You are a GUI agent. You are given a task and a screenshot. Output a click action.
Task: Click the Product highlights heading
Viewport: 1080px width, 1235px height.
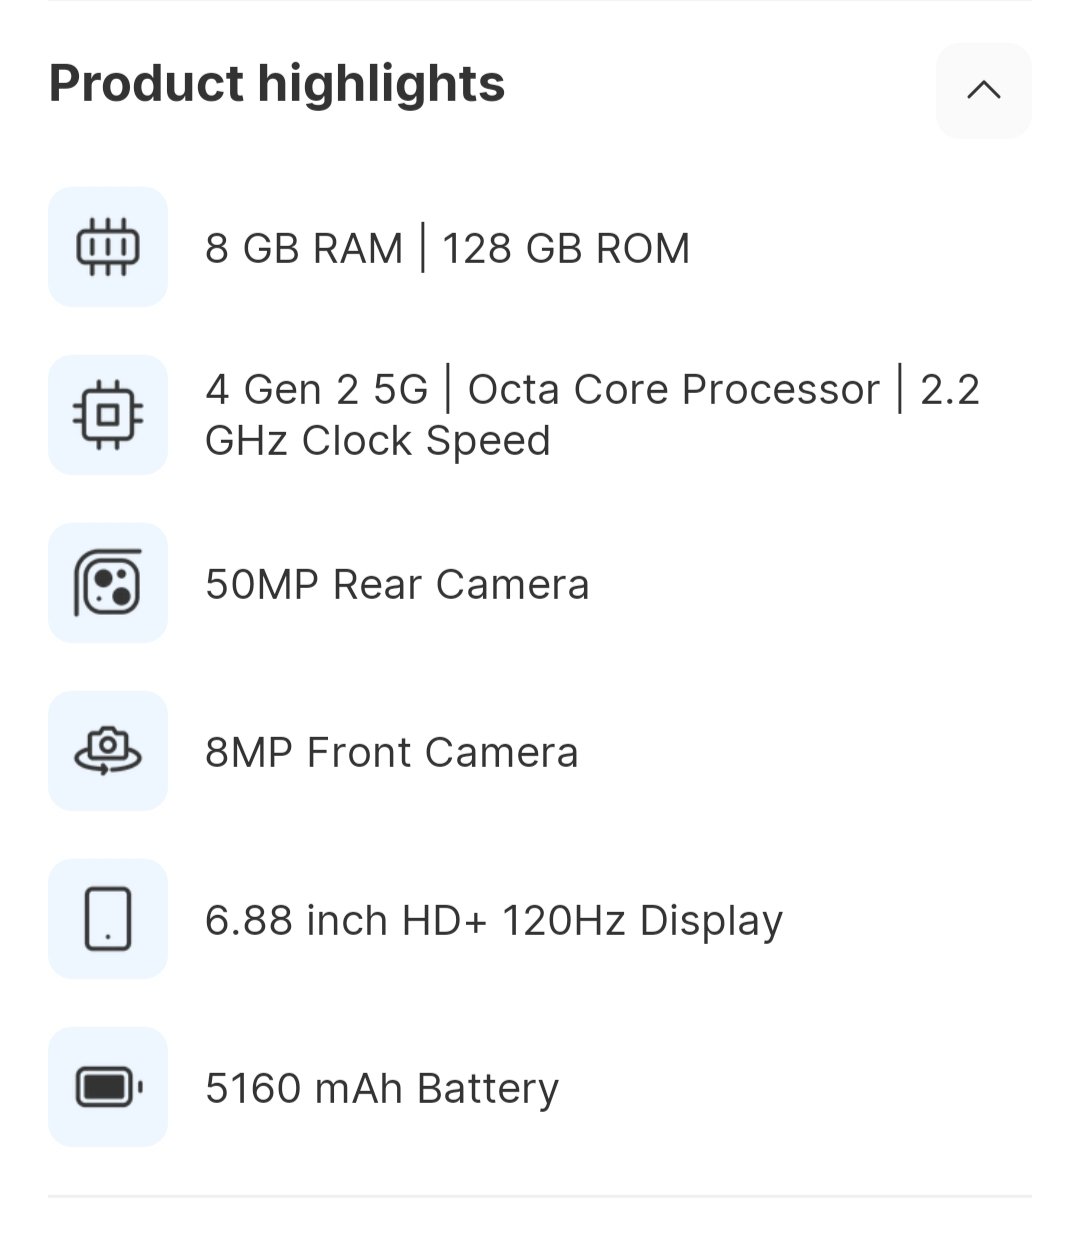coord(277,83)
